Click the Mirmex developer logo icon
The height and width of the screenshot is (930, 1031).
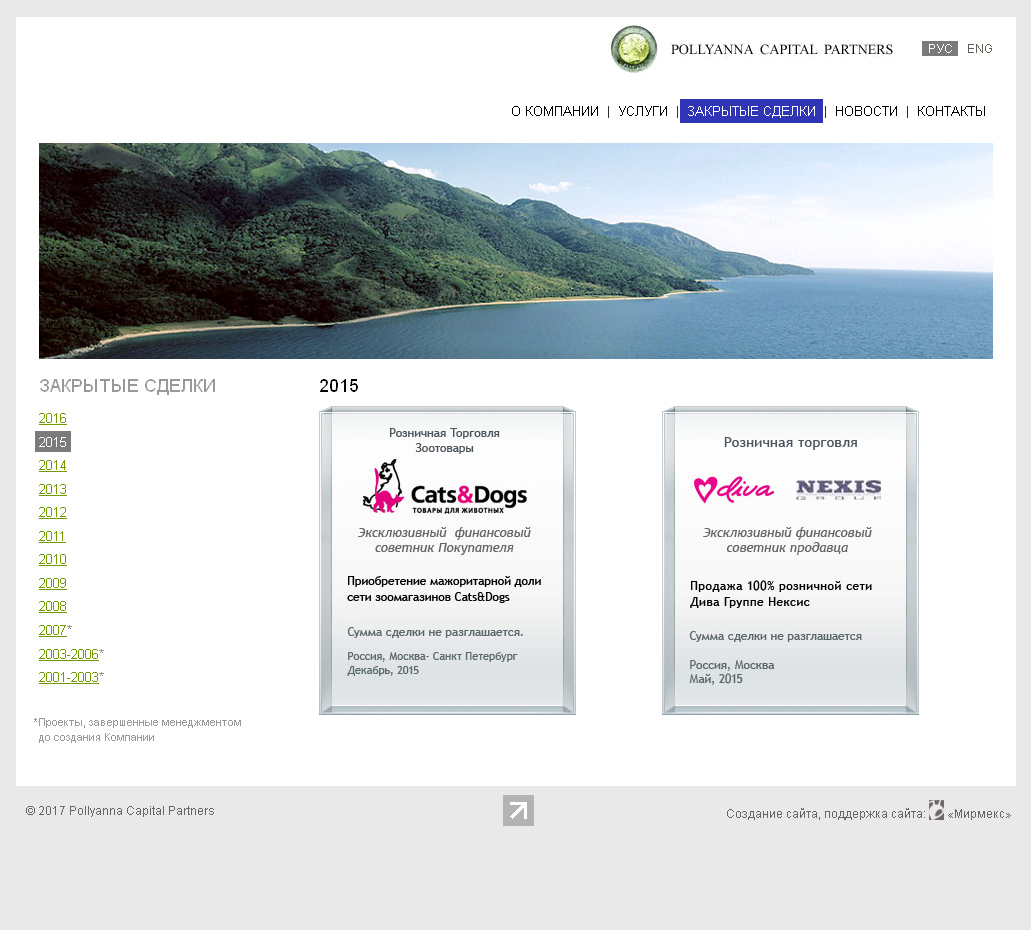(x=936, y=810)
